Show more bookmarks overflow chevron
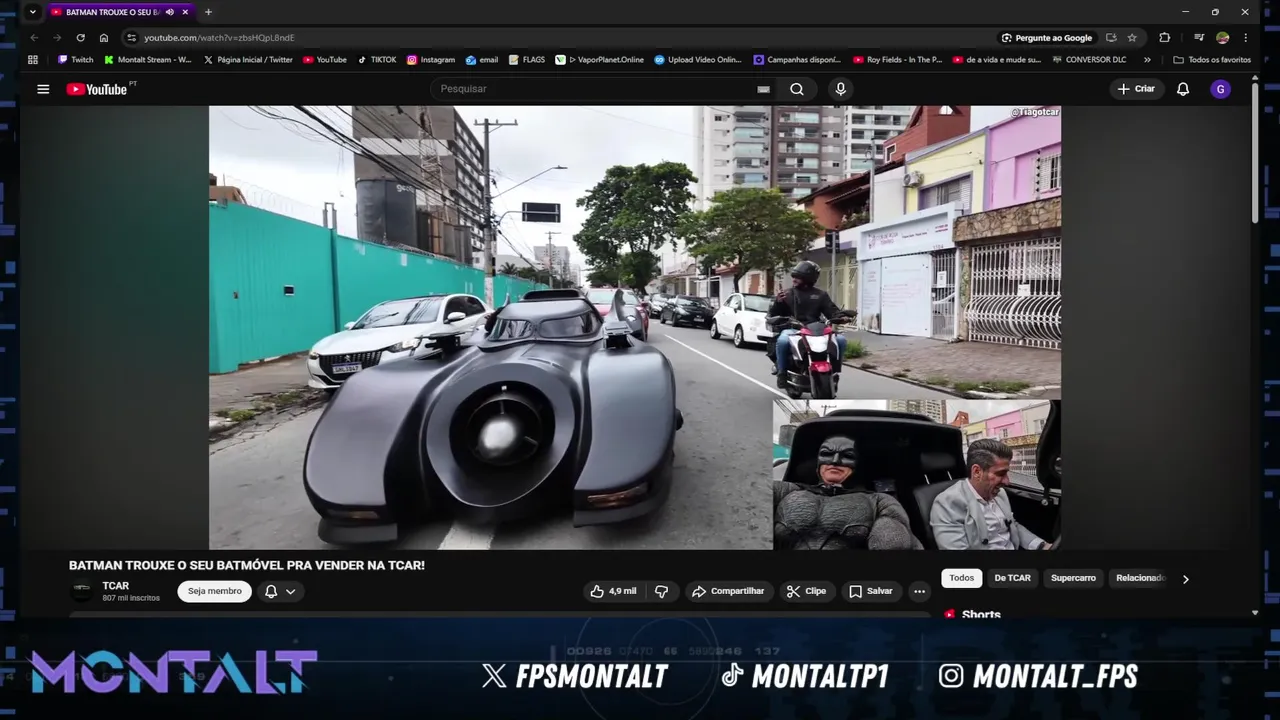This screenshot has height=720, width=1280. (x=1147, y=60)
